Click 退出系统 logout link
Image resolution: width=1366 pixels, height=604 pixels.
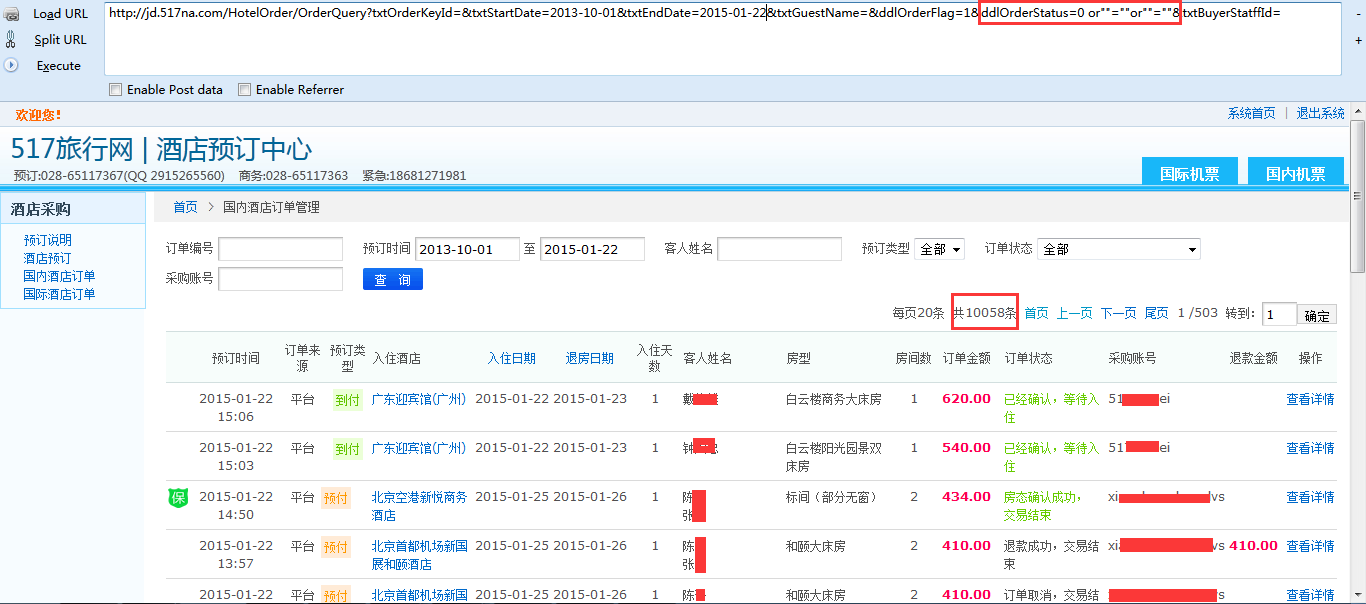(x=1321, y=113)
